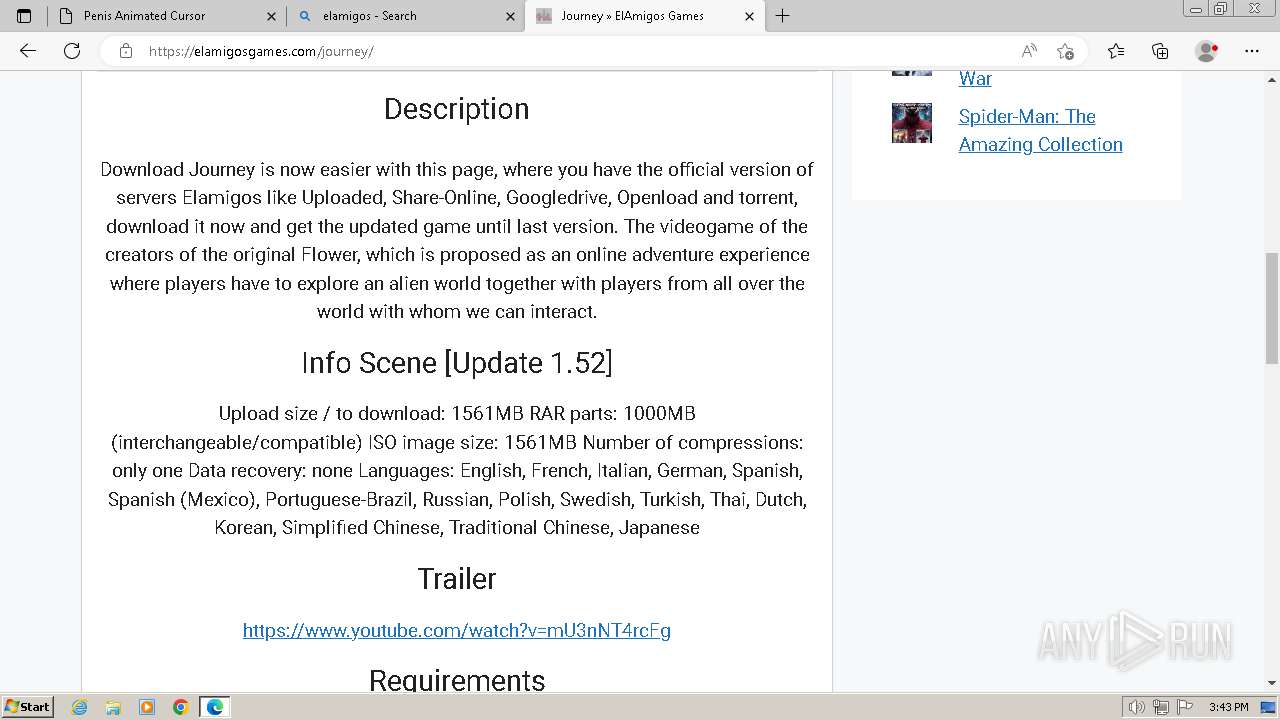Image resolution: width=1280 pixels, height=720 pixels.
Task: Switch to Penis Animated Cursor tab
Action: [x=165, y=16]
